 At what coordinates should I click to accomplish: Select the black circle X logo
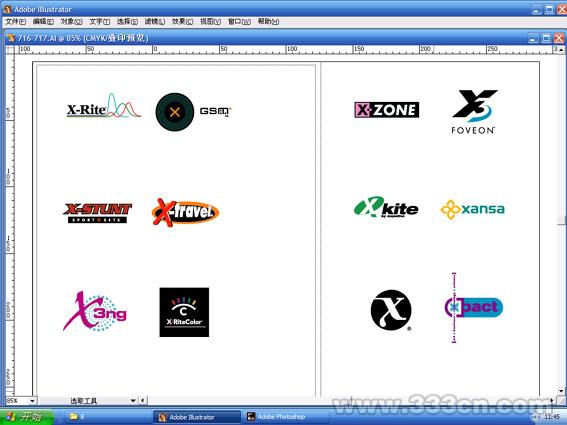pos(391,310)
